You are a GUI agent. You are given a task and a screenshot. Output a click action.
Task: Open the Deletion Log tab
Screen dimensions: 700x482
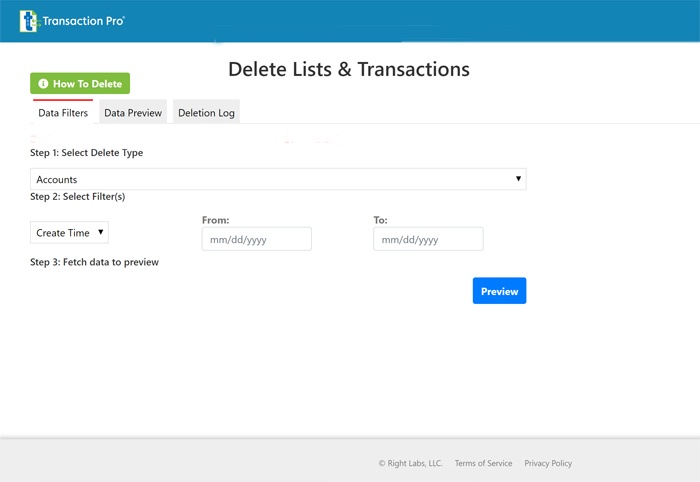click(206, 113)
